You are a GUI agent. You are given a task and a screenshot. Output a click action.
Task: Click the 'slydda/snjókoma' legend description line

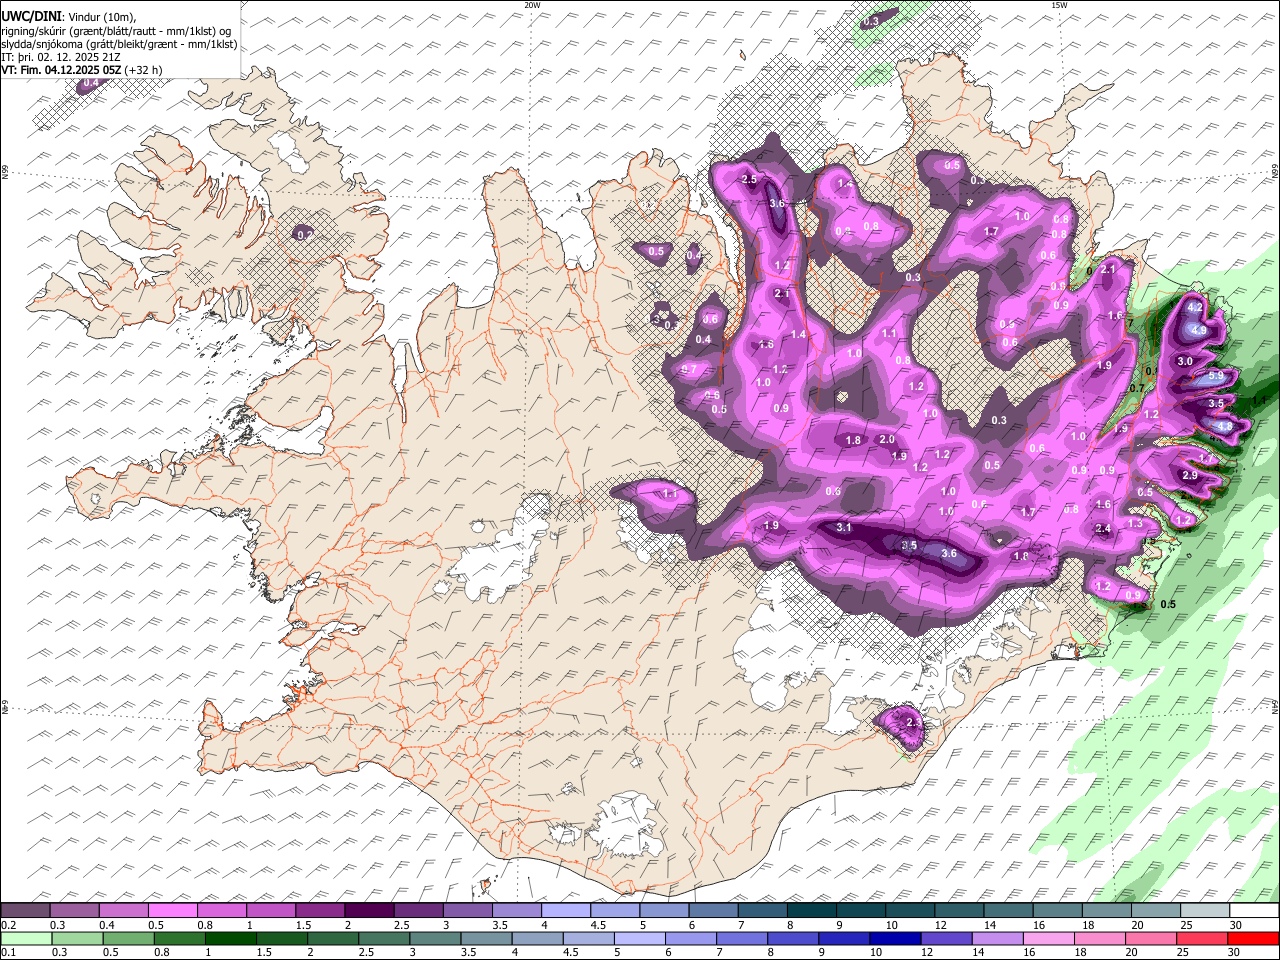click(120, 44)
